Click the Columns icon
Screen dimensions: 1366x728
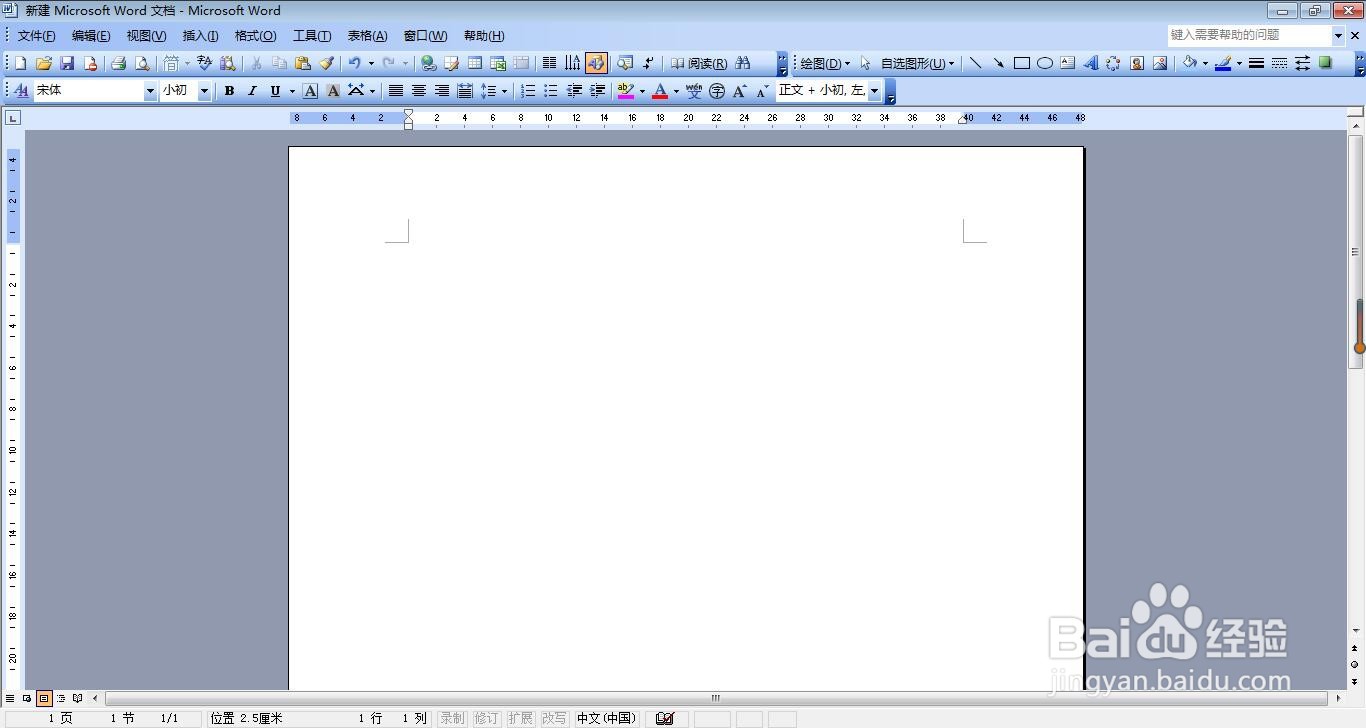[x=549, y=63]
